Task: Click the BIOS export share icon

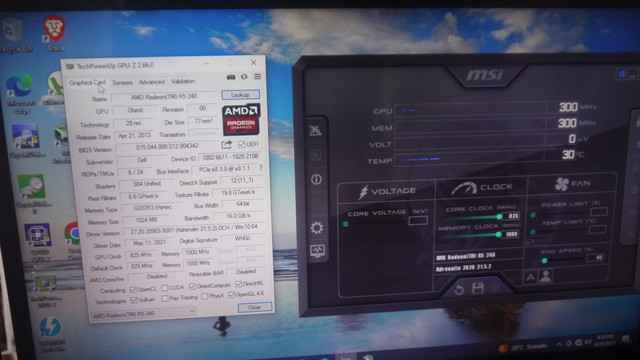Action: [x=227, y=144]
